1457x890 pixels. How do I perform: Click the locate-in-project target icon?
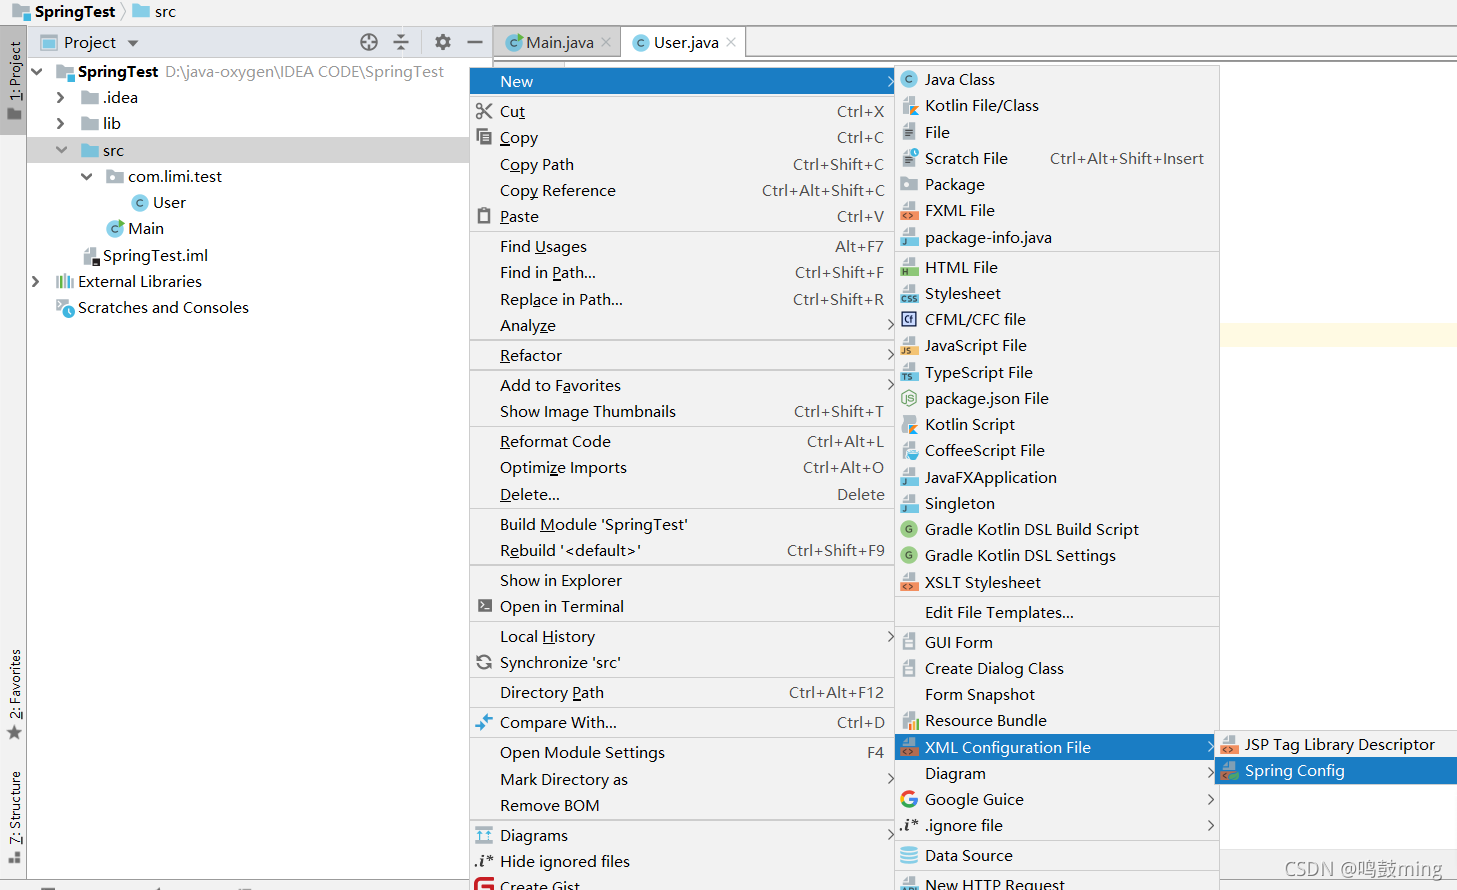click(x=369, y=42)
